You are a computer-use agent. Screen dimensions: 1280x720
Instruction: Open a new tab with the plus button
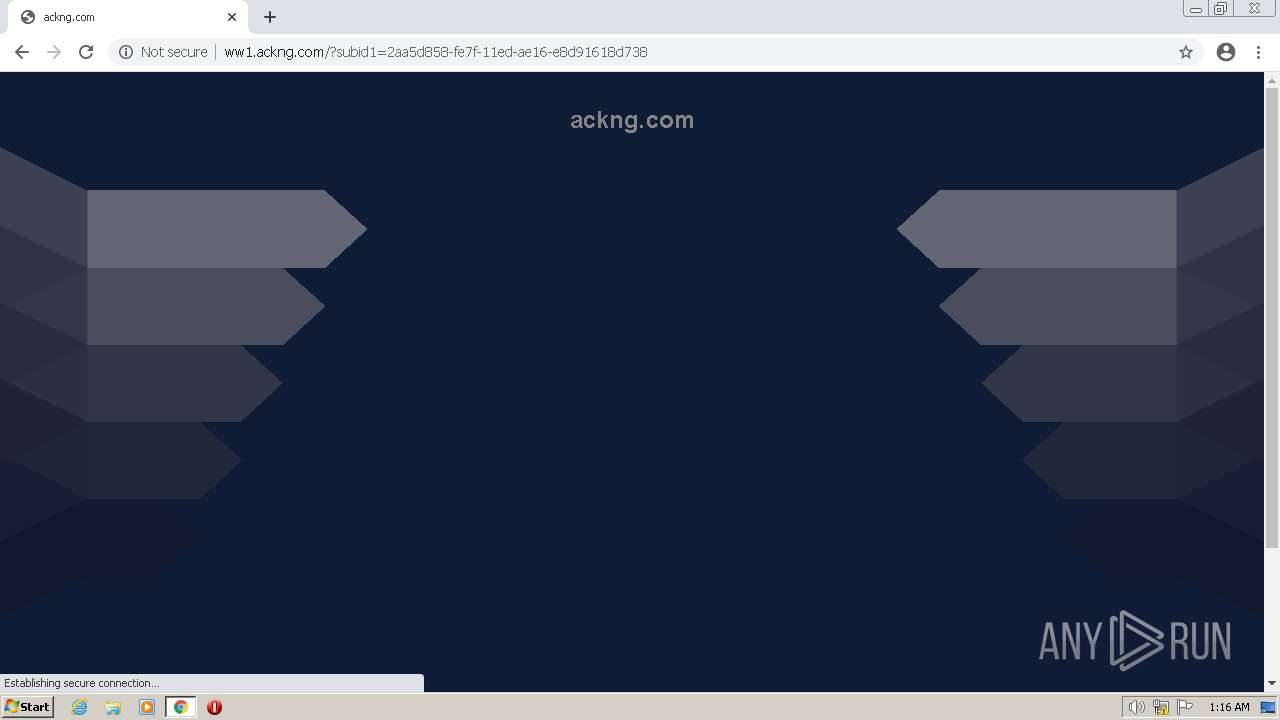pos(270,17)
